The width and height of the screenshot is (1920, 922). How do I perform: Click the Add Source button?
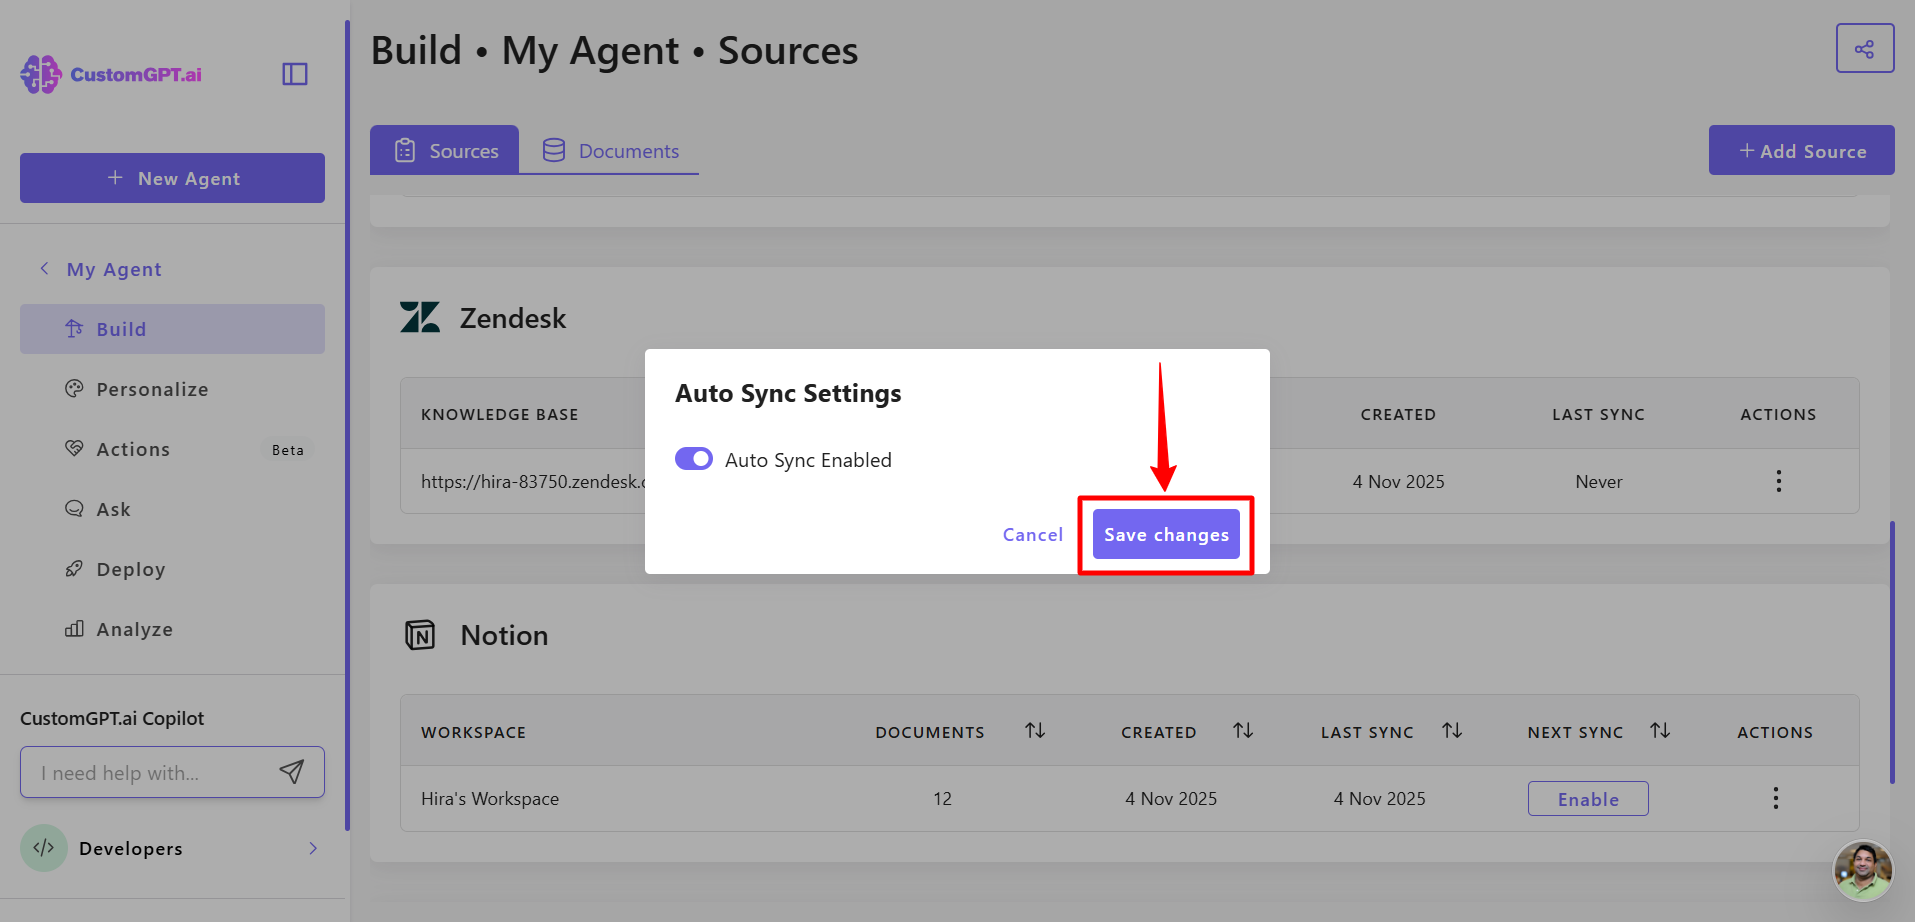point(1801,150)
